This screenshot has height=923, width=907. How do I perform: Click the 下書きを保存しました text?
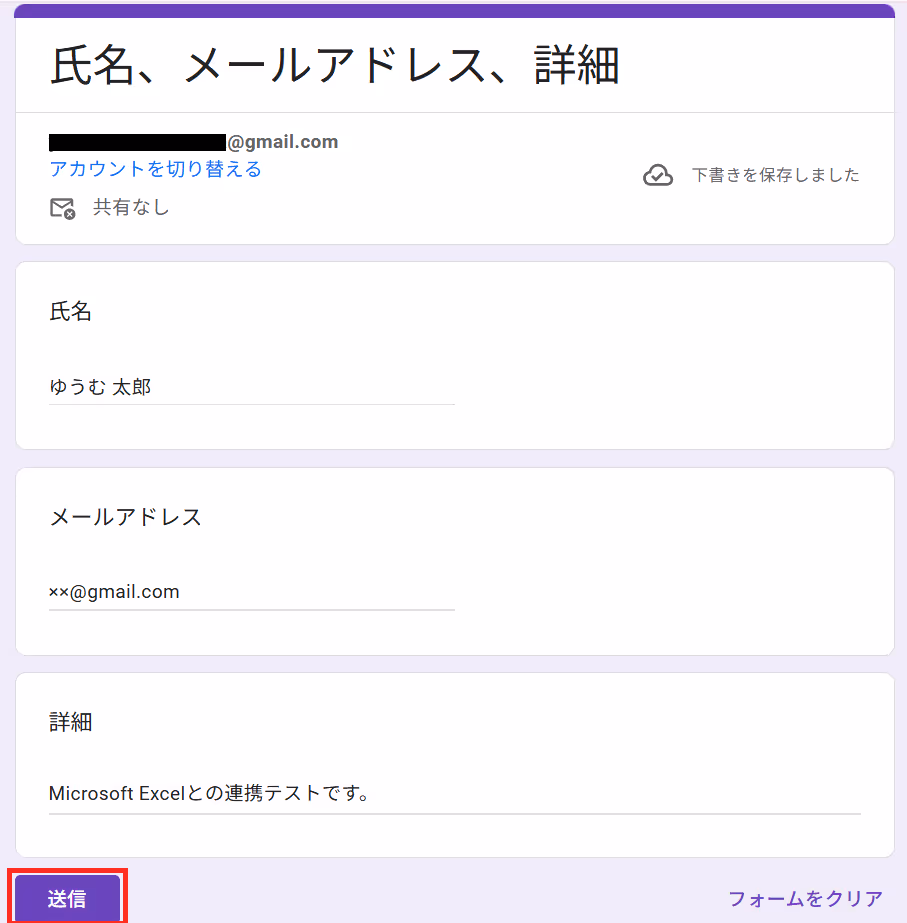[x=775, y=175]
